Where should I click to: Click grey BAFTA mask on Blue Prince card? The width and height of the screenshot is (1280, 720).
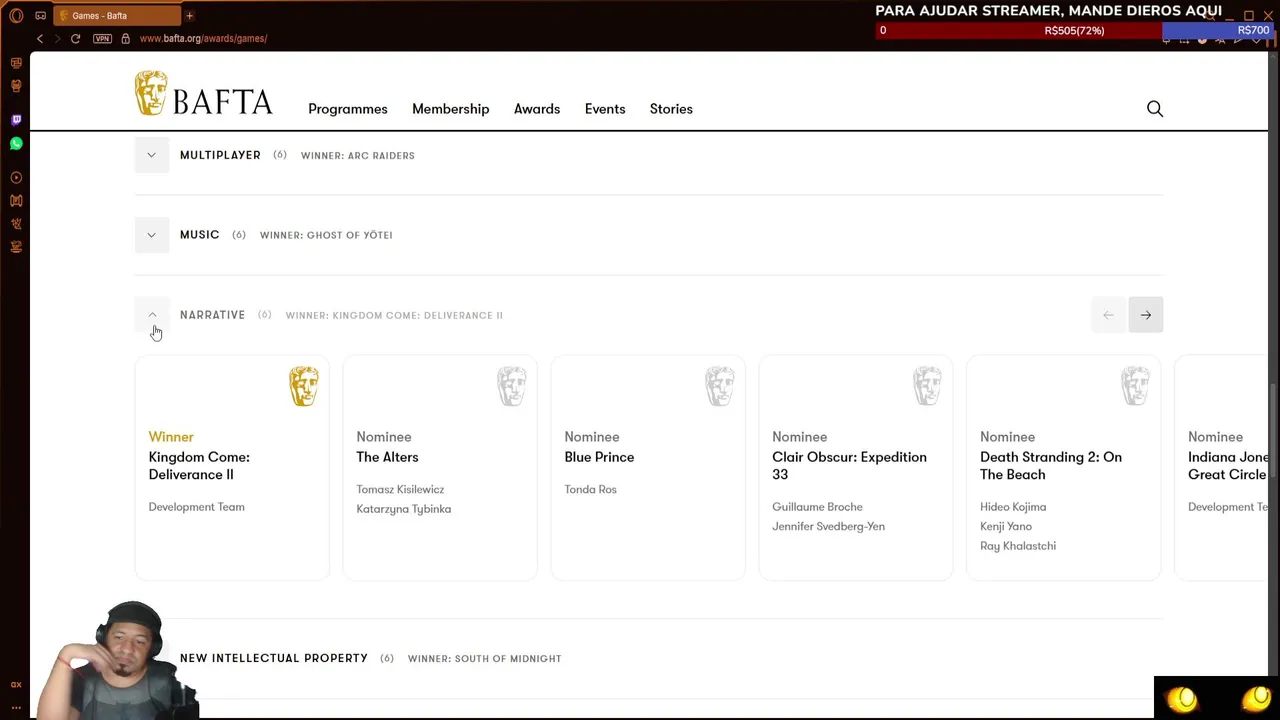tap(720, 386)
